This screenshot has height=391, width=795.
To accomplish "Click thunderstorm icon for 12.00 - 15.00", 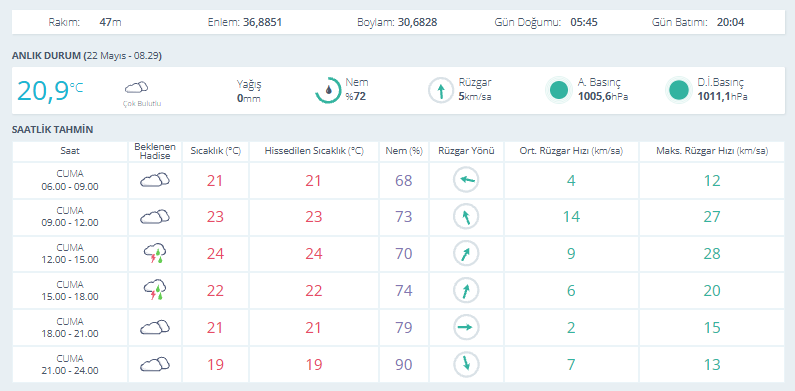I will (155, 253).
